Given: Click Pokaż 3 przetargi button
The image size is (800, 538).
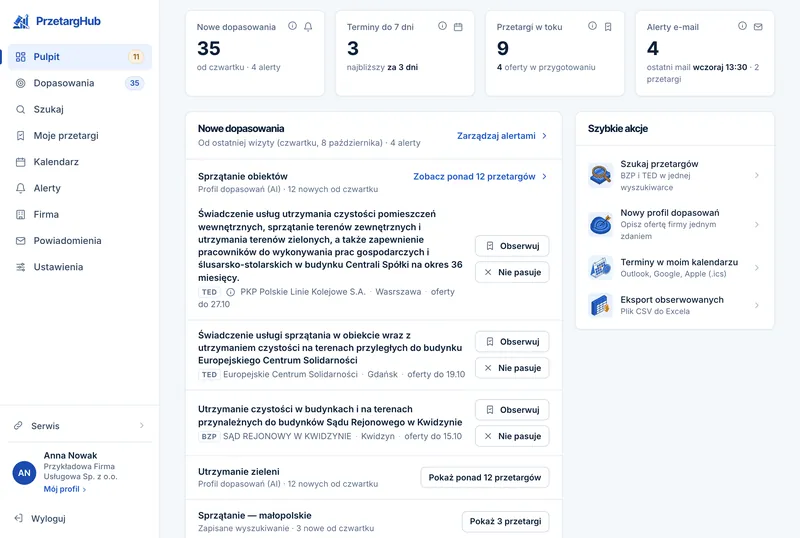Looking at the screenshot, I should coord(505,521).
